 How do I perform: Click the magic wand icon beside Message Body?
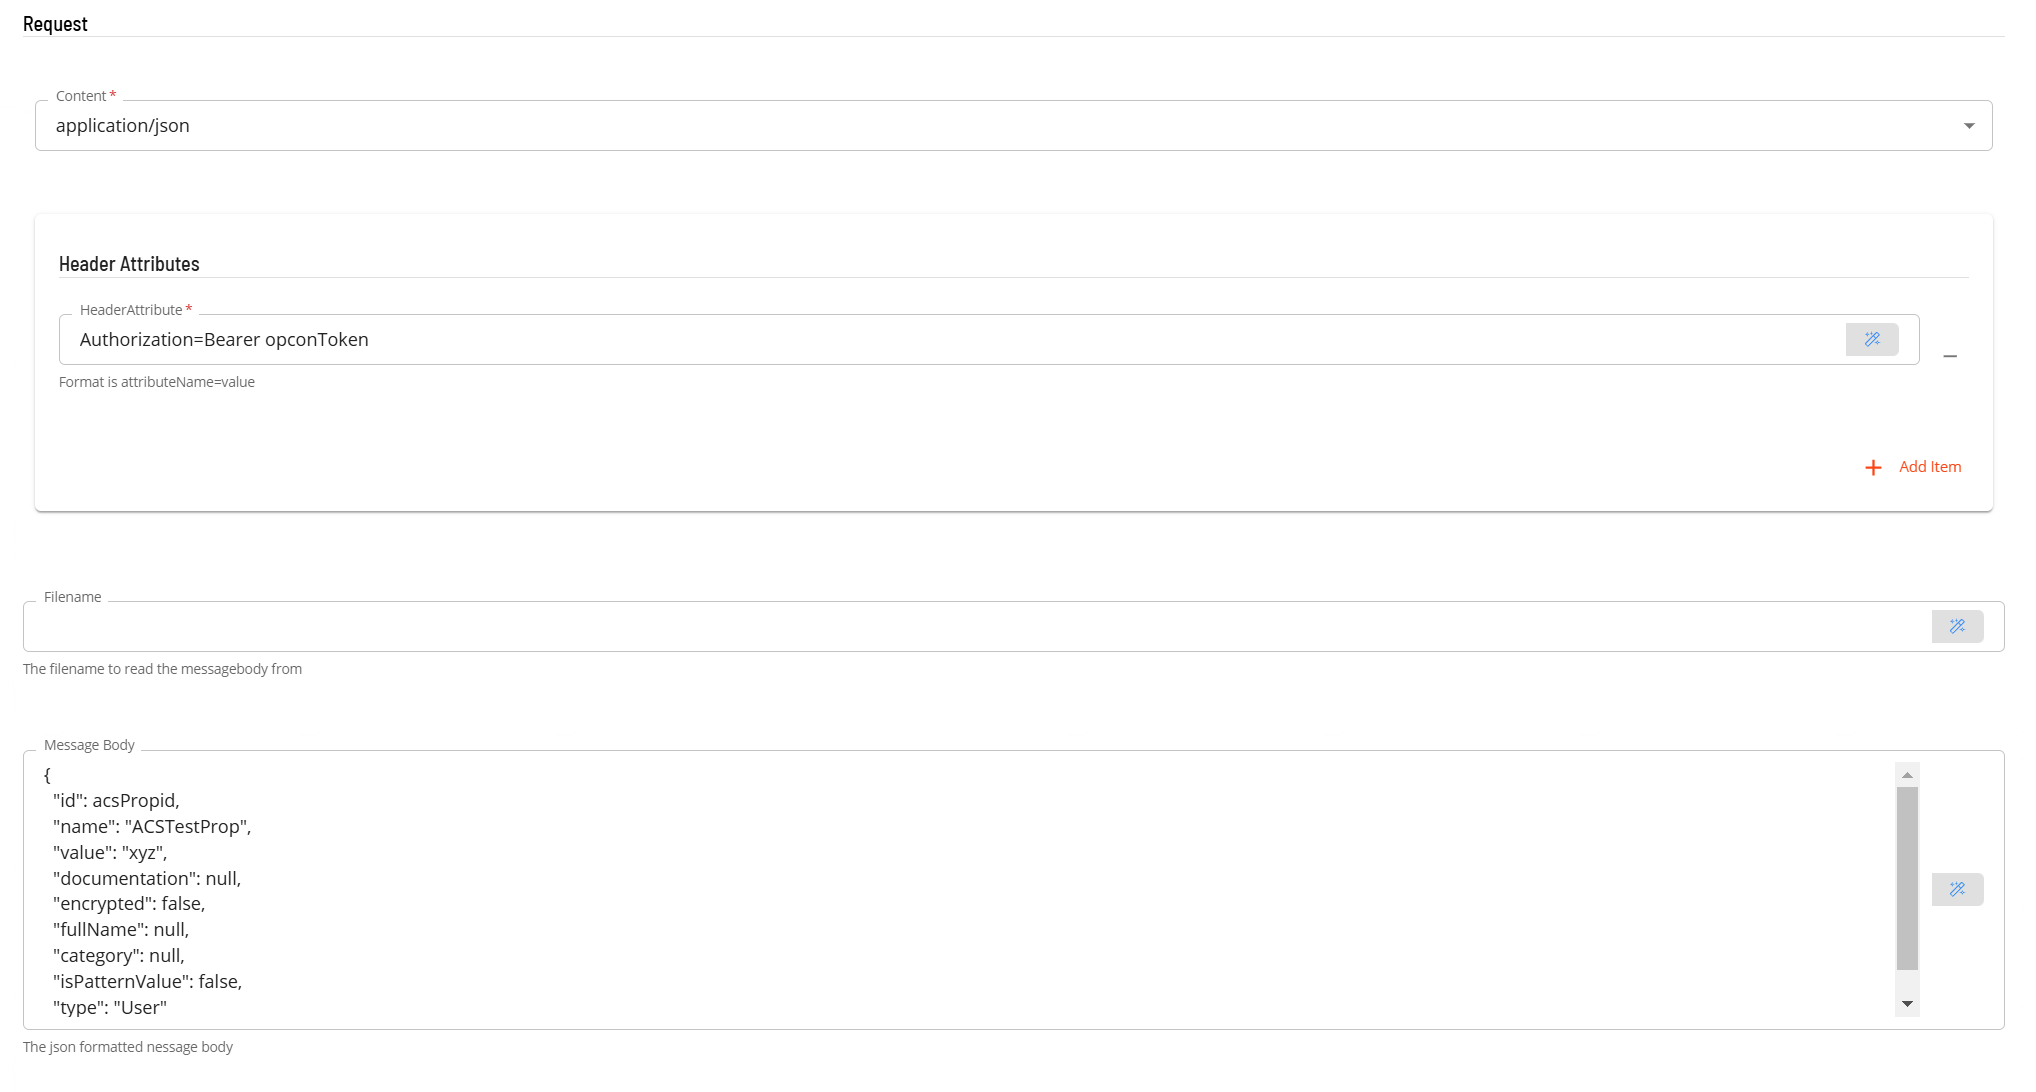pos(1957,890)
